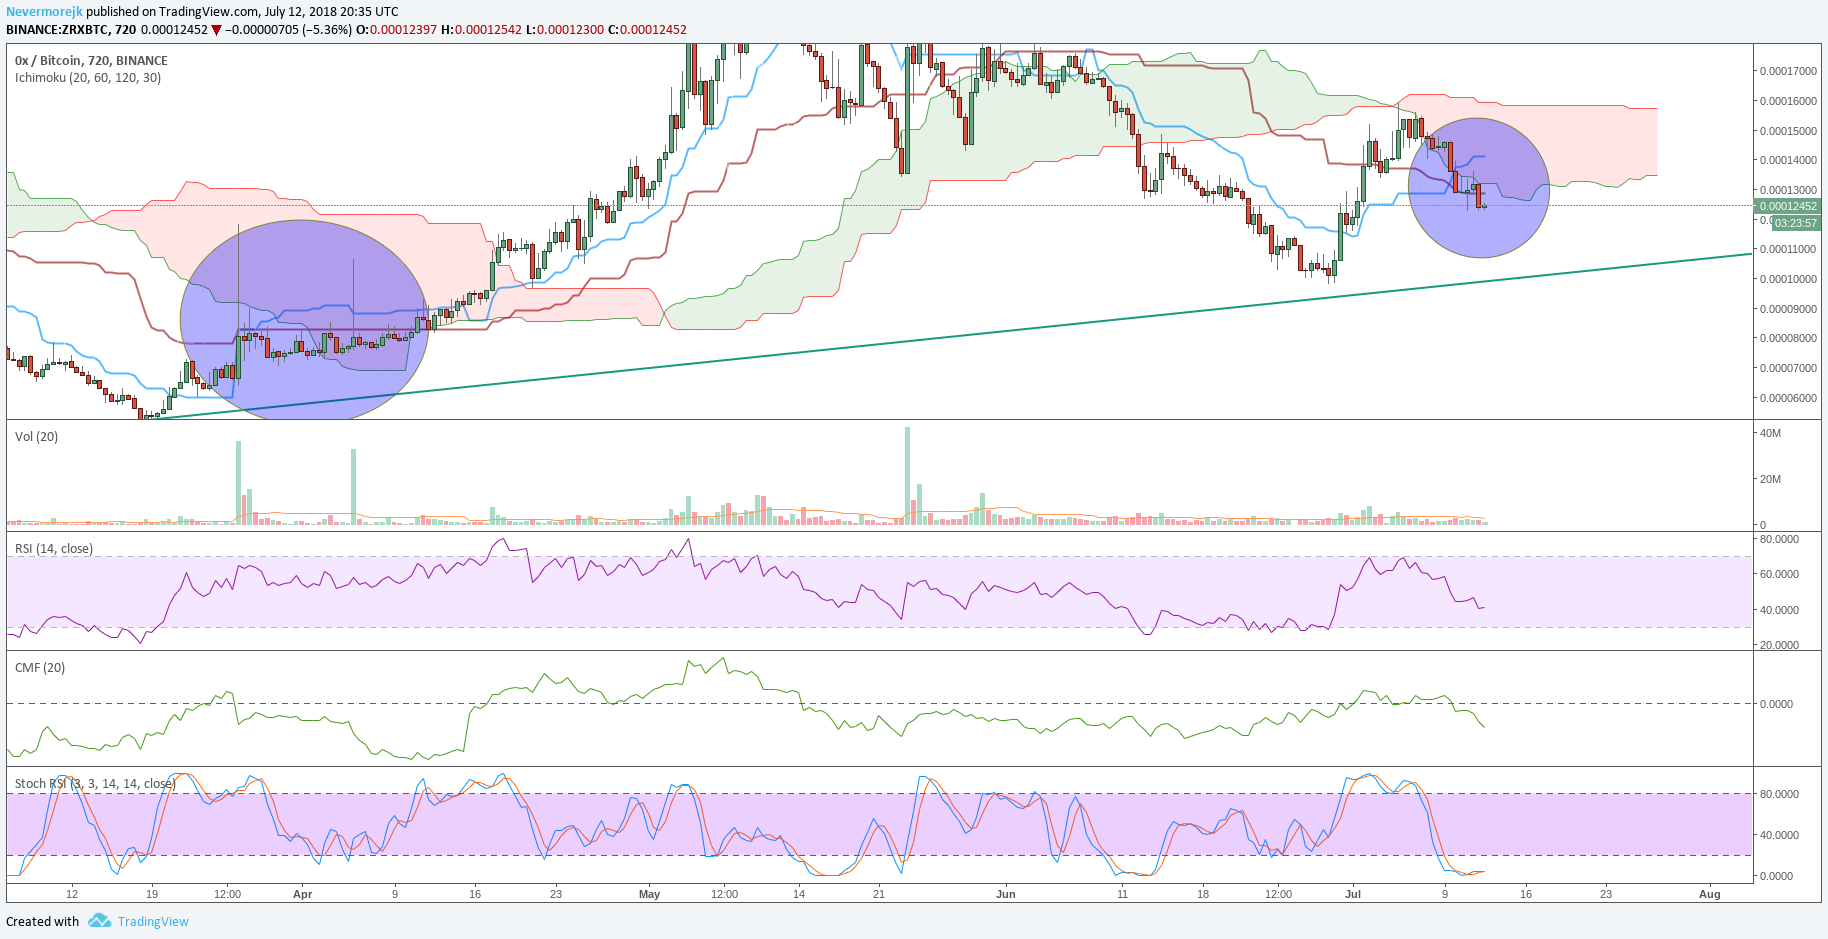
Task: Click the Aug date label on time axis
Action: 1710,895
